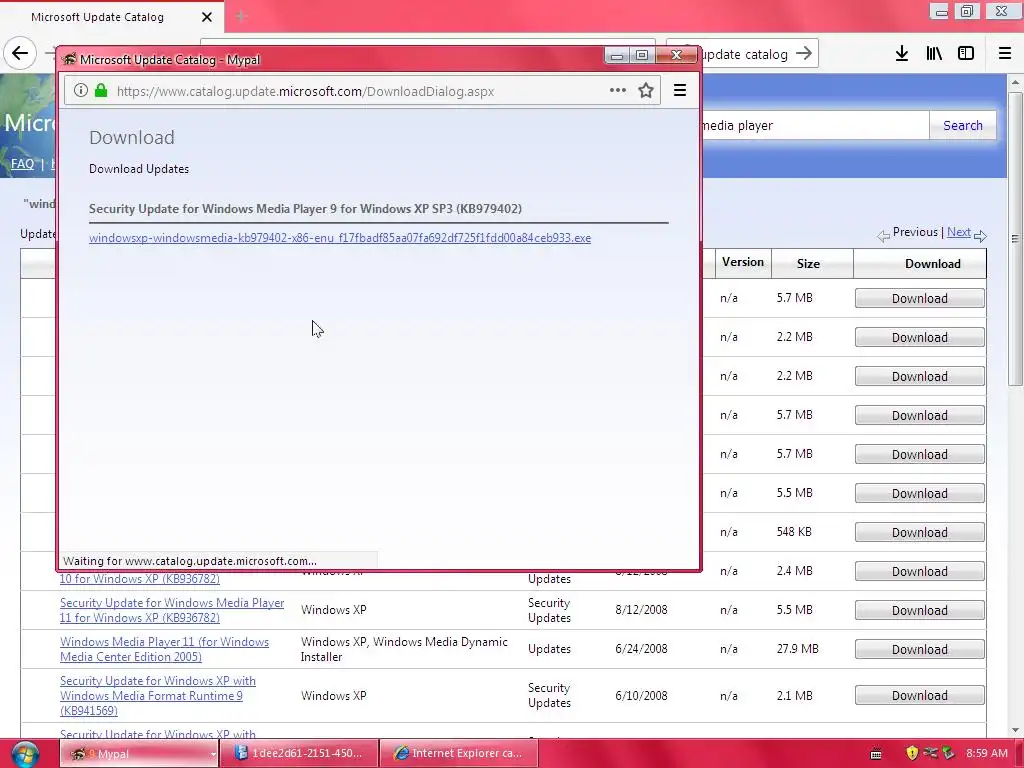The height and width of the screenshot is (768, 1024).
Task: Open Windows Media Player 11 Media Center Edition link
Action: 164,649
